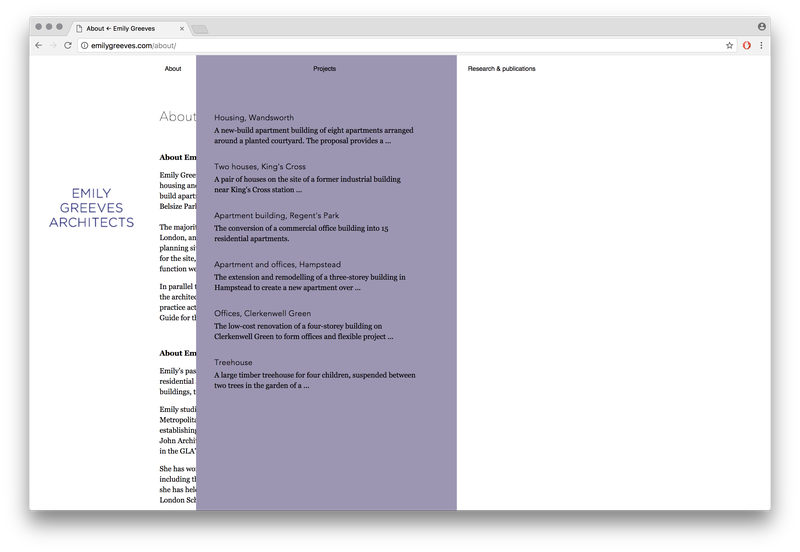Close the About ← Emily Greeves tab
The height and width of the screenshot is (552, 800).
182,29
